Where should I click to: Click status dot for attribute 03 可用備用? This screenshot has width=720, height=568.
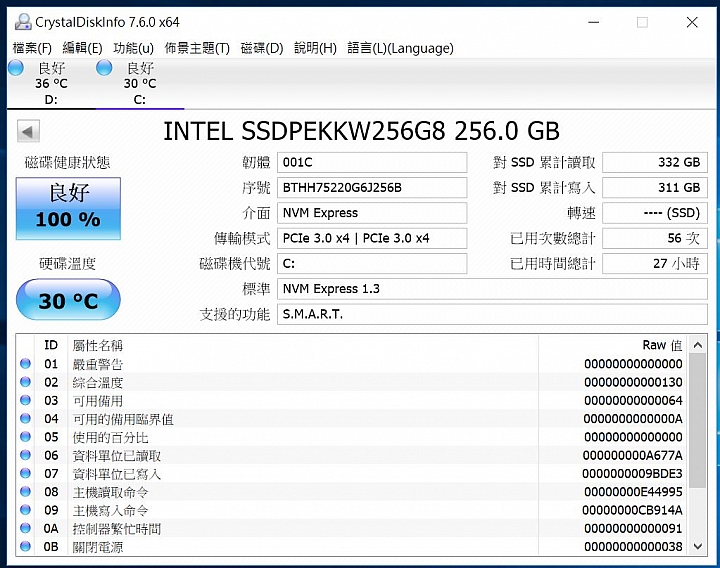(x=25, y=400)
